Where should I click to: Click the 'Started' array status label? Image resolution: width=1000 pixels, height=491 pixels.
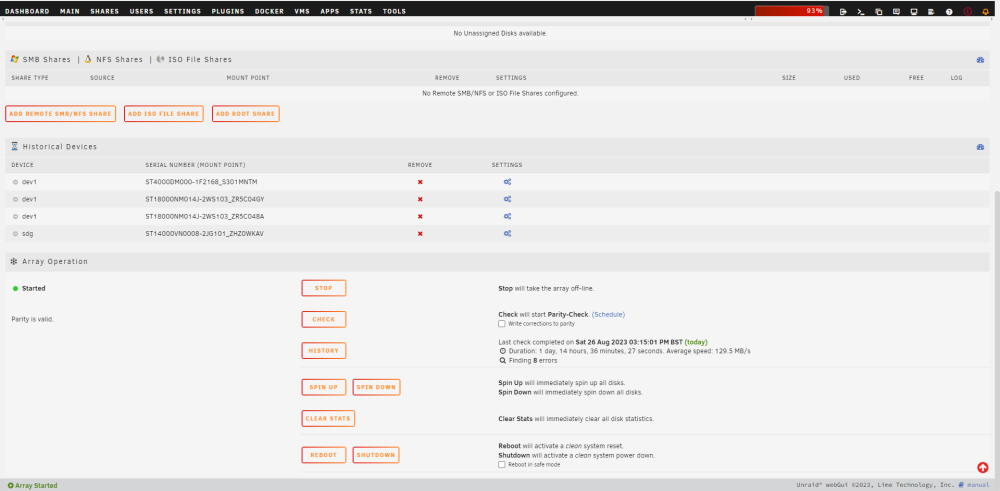pos(34,288)
